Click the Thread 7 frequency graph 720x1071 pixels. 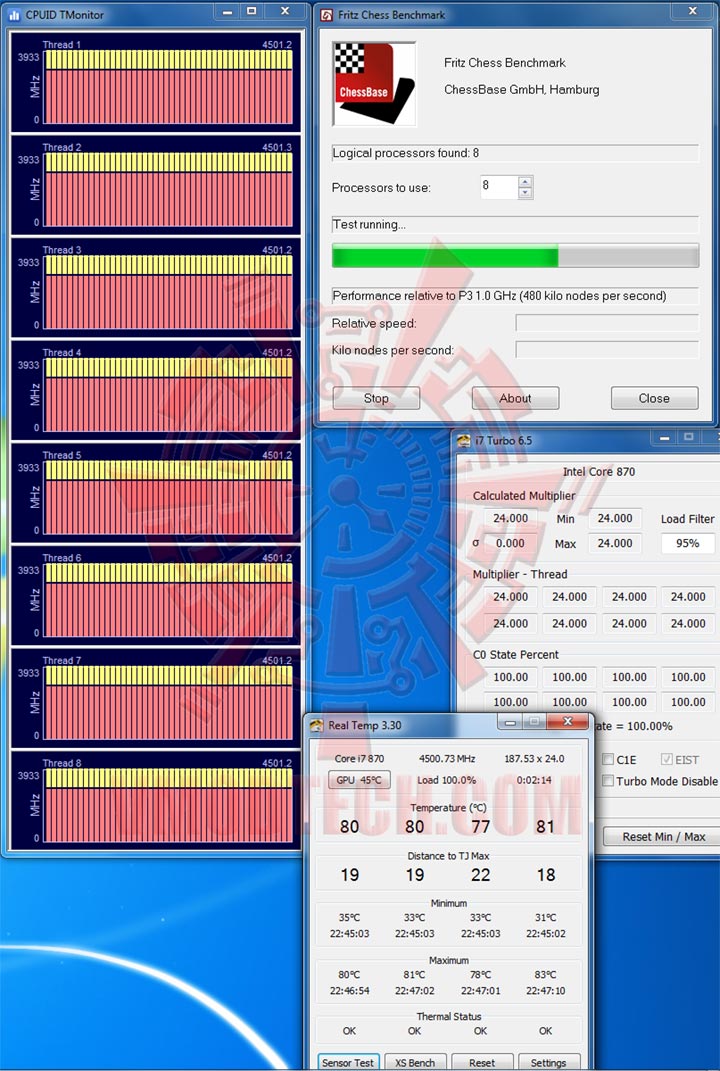[x=169, y=702]
